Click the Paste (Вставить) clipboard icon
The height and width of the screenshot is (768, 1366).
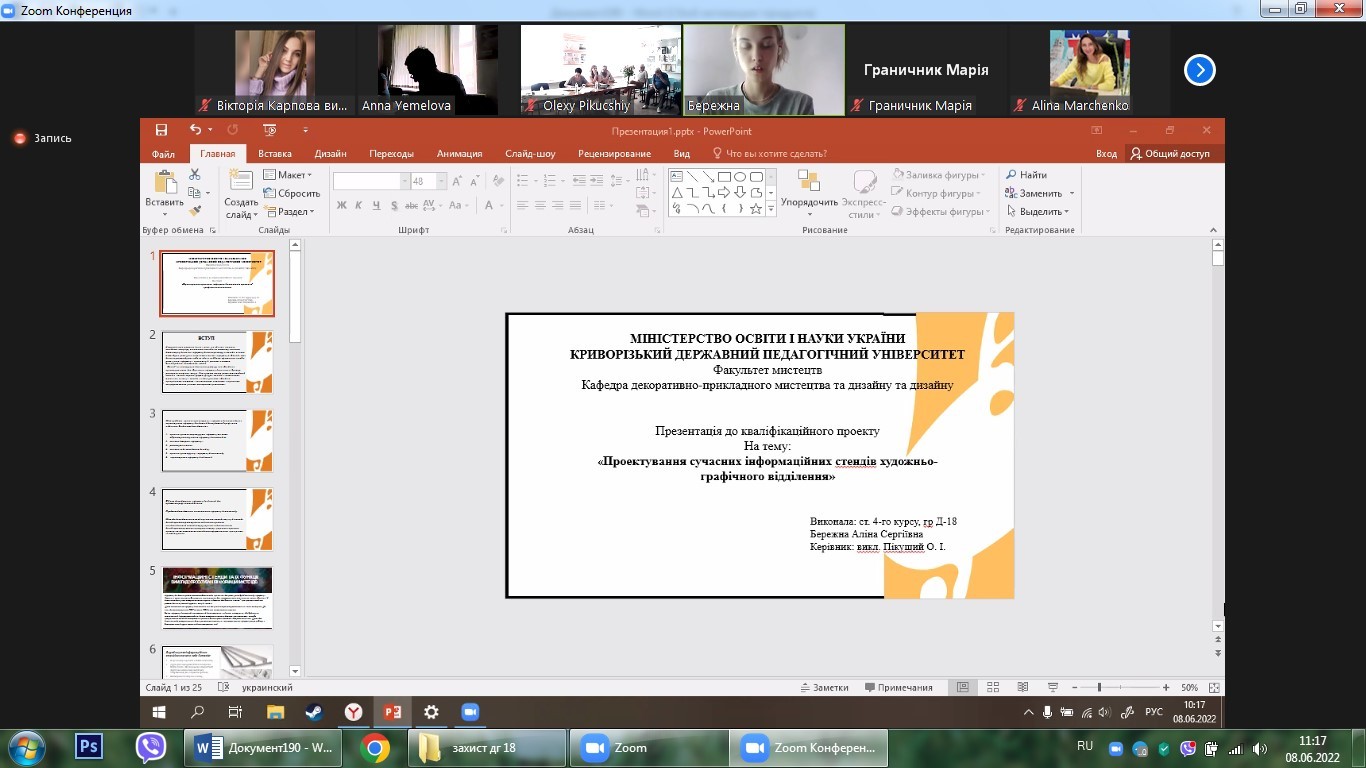pyautogui.click(x=164, y=183)
